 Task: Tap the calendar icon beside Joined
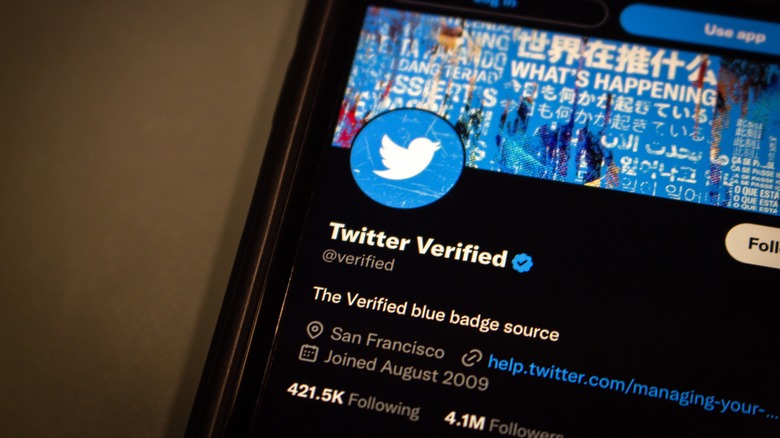[x=308, y=353]
